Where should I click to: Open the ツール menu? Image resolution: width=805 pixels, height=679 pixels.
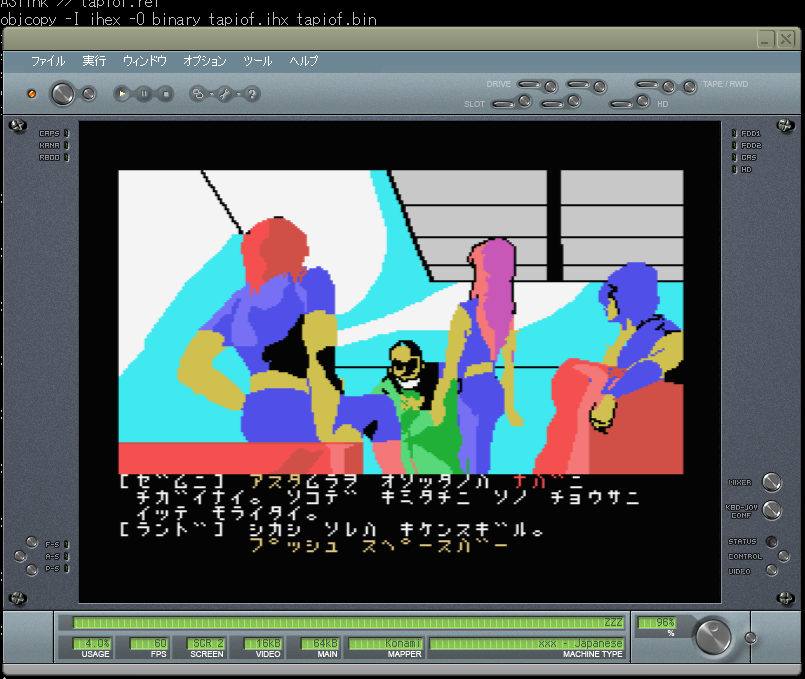tap(258, 61)
